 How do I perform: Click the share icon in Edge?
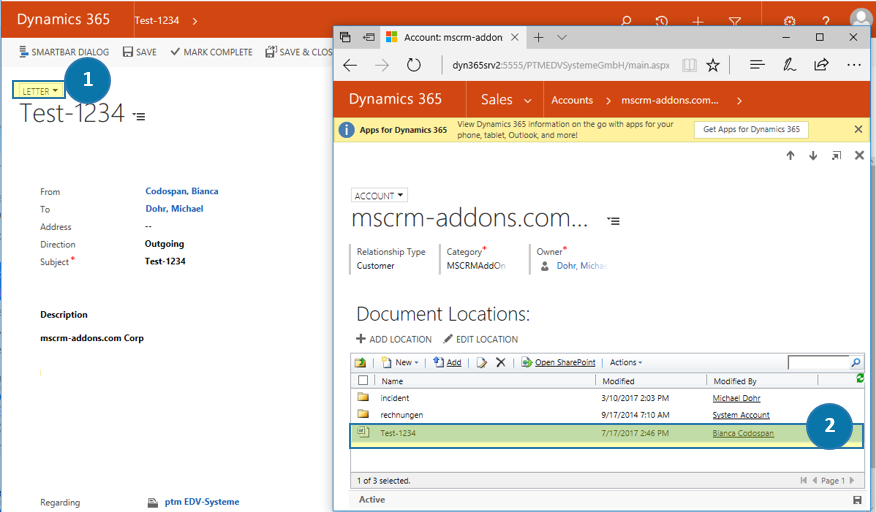(821, 65)
